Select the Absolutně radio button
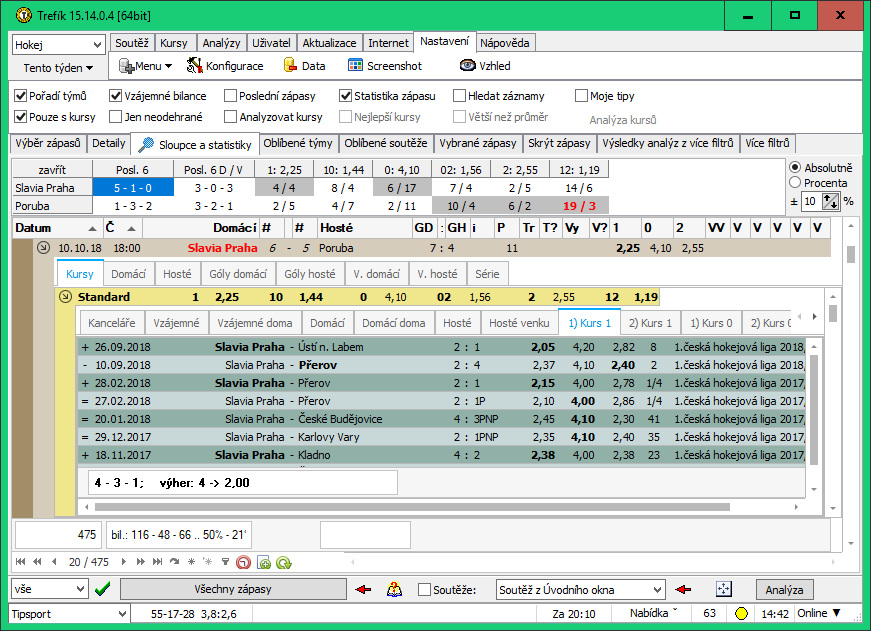 pos(795,167)
